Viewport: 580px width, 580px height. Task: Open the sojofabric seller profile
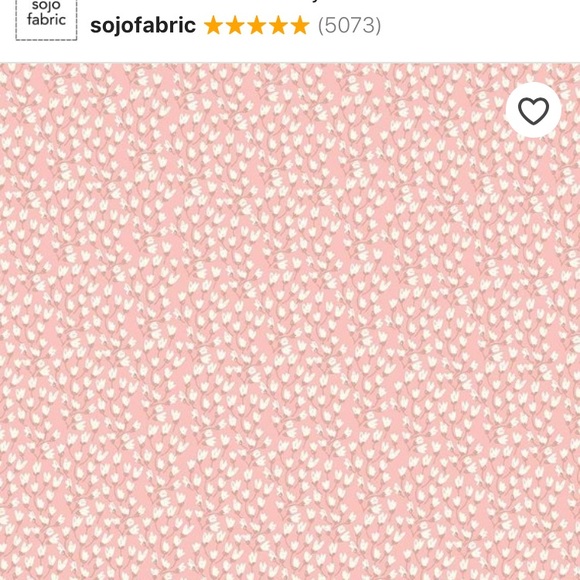[x=143, y=26]
